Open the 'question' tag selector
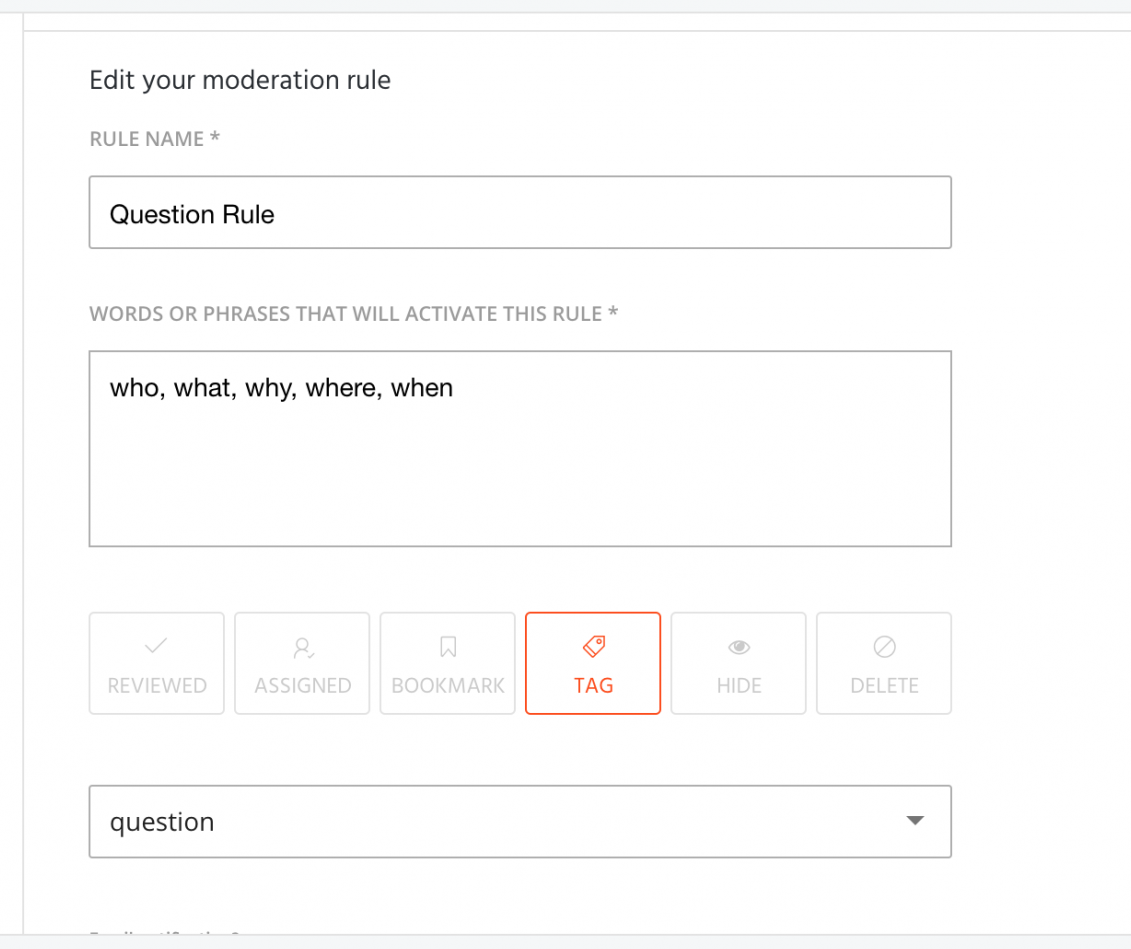Image resolution: width=1131 pixels, height=949 pixels. (520, 821)
